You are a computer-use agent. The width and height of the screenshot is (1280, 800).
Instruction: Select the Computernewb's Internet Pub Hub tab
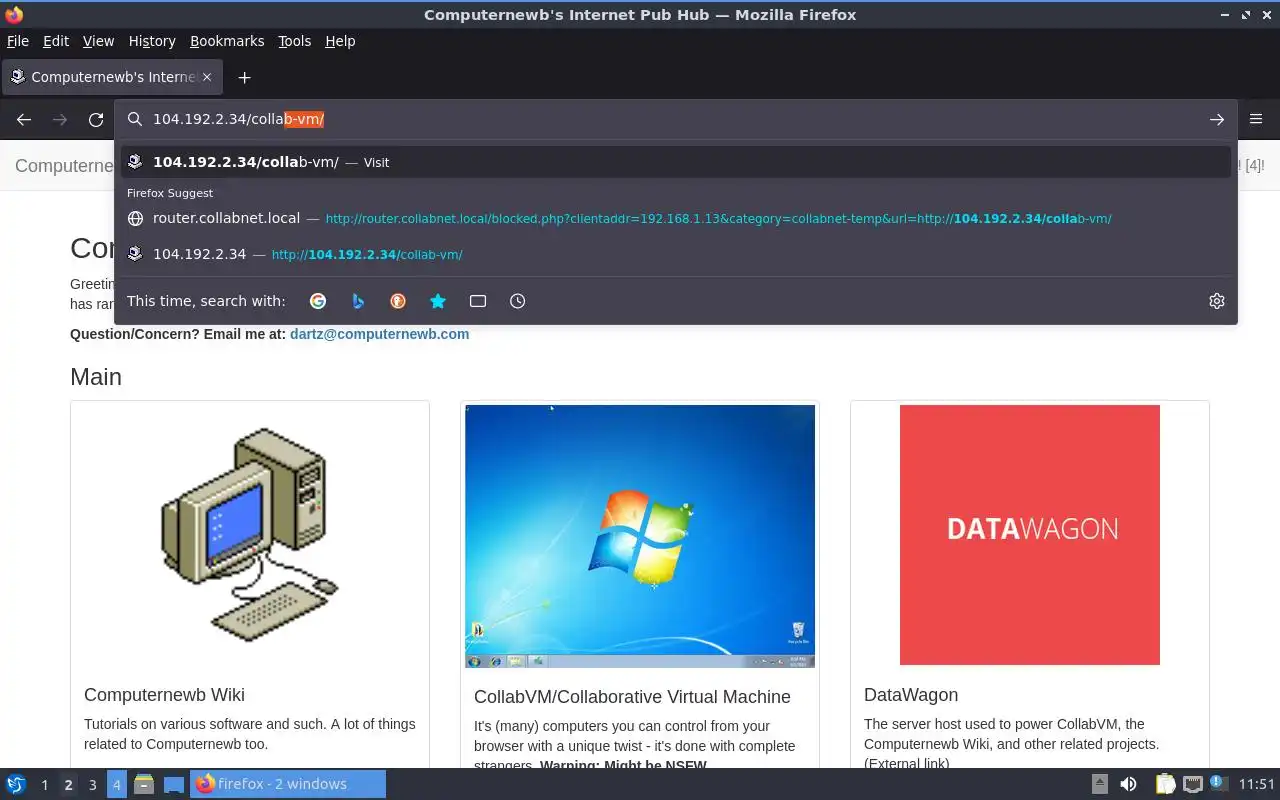coord(111,77)
